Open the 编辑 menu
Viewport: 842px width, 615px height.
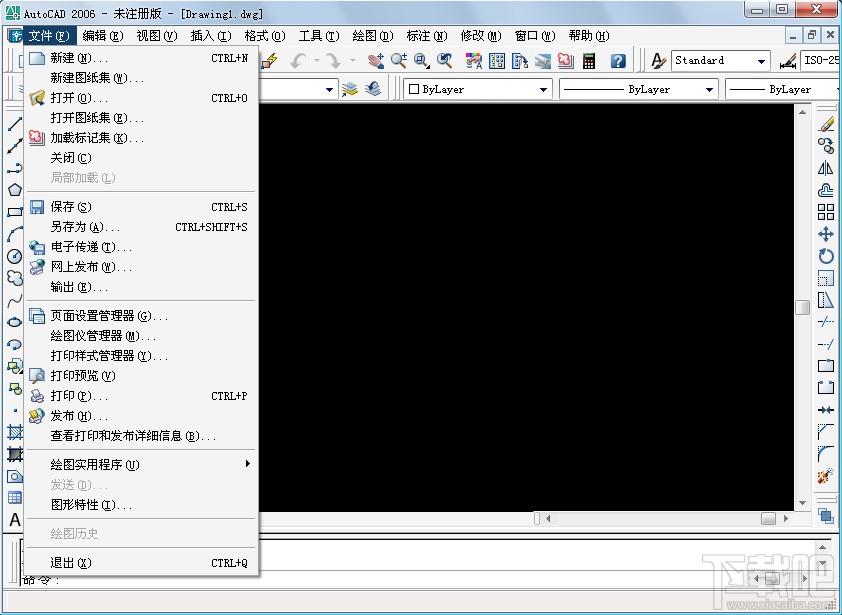coord(98,35)
